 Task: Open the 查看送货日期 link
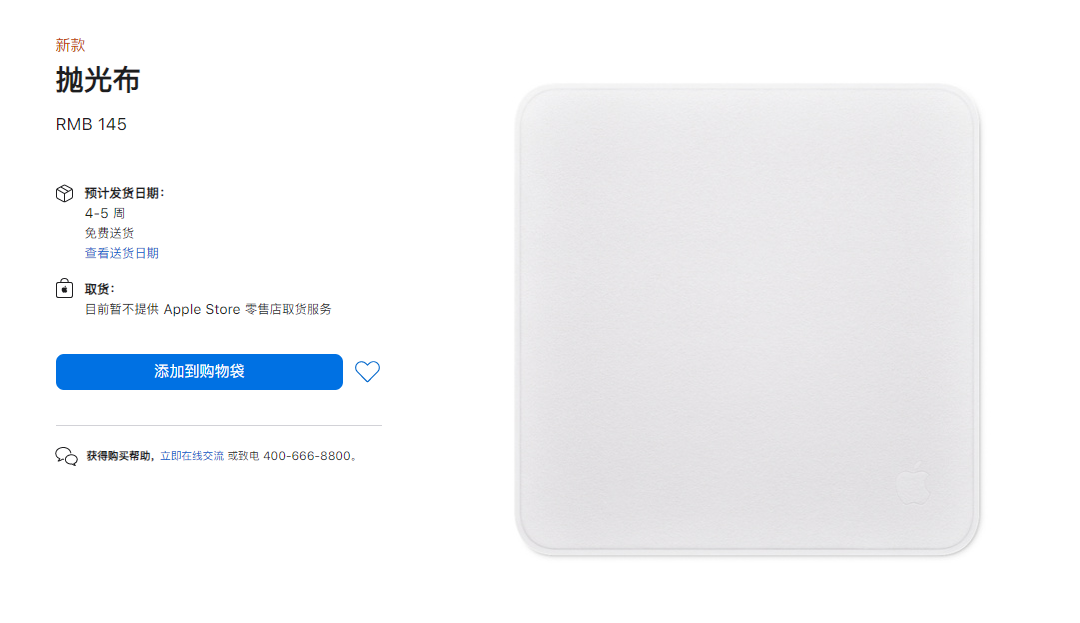(122, 253)
